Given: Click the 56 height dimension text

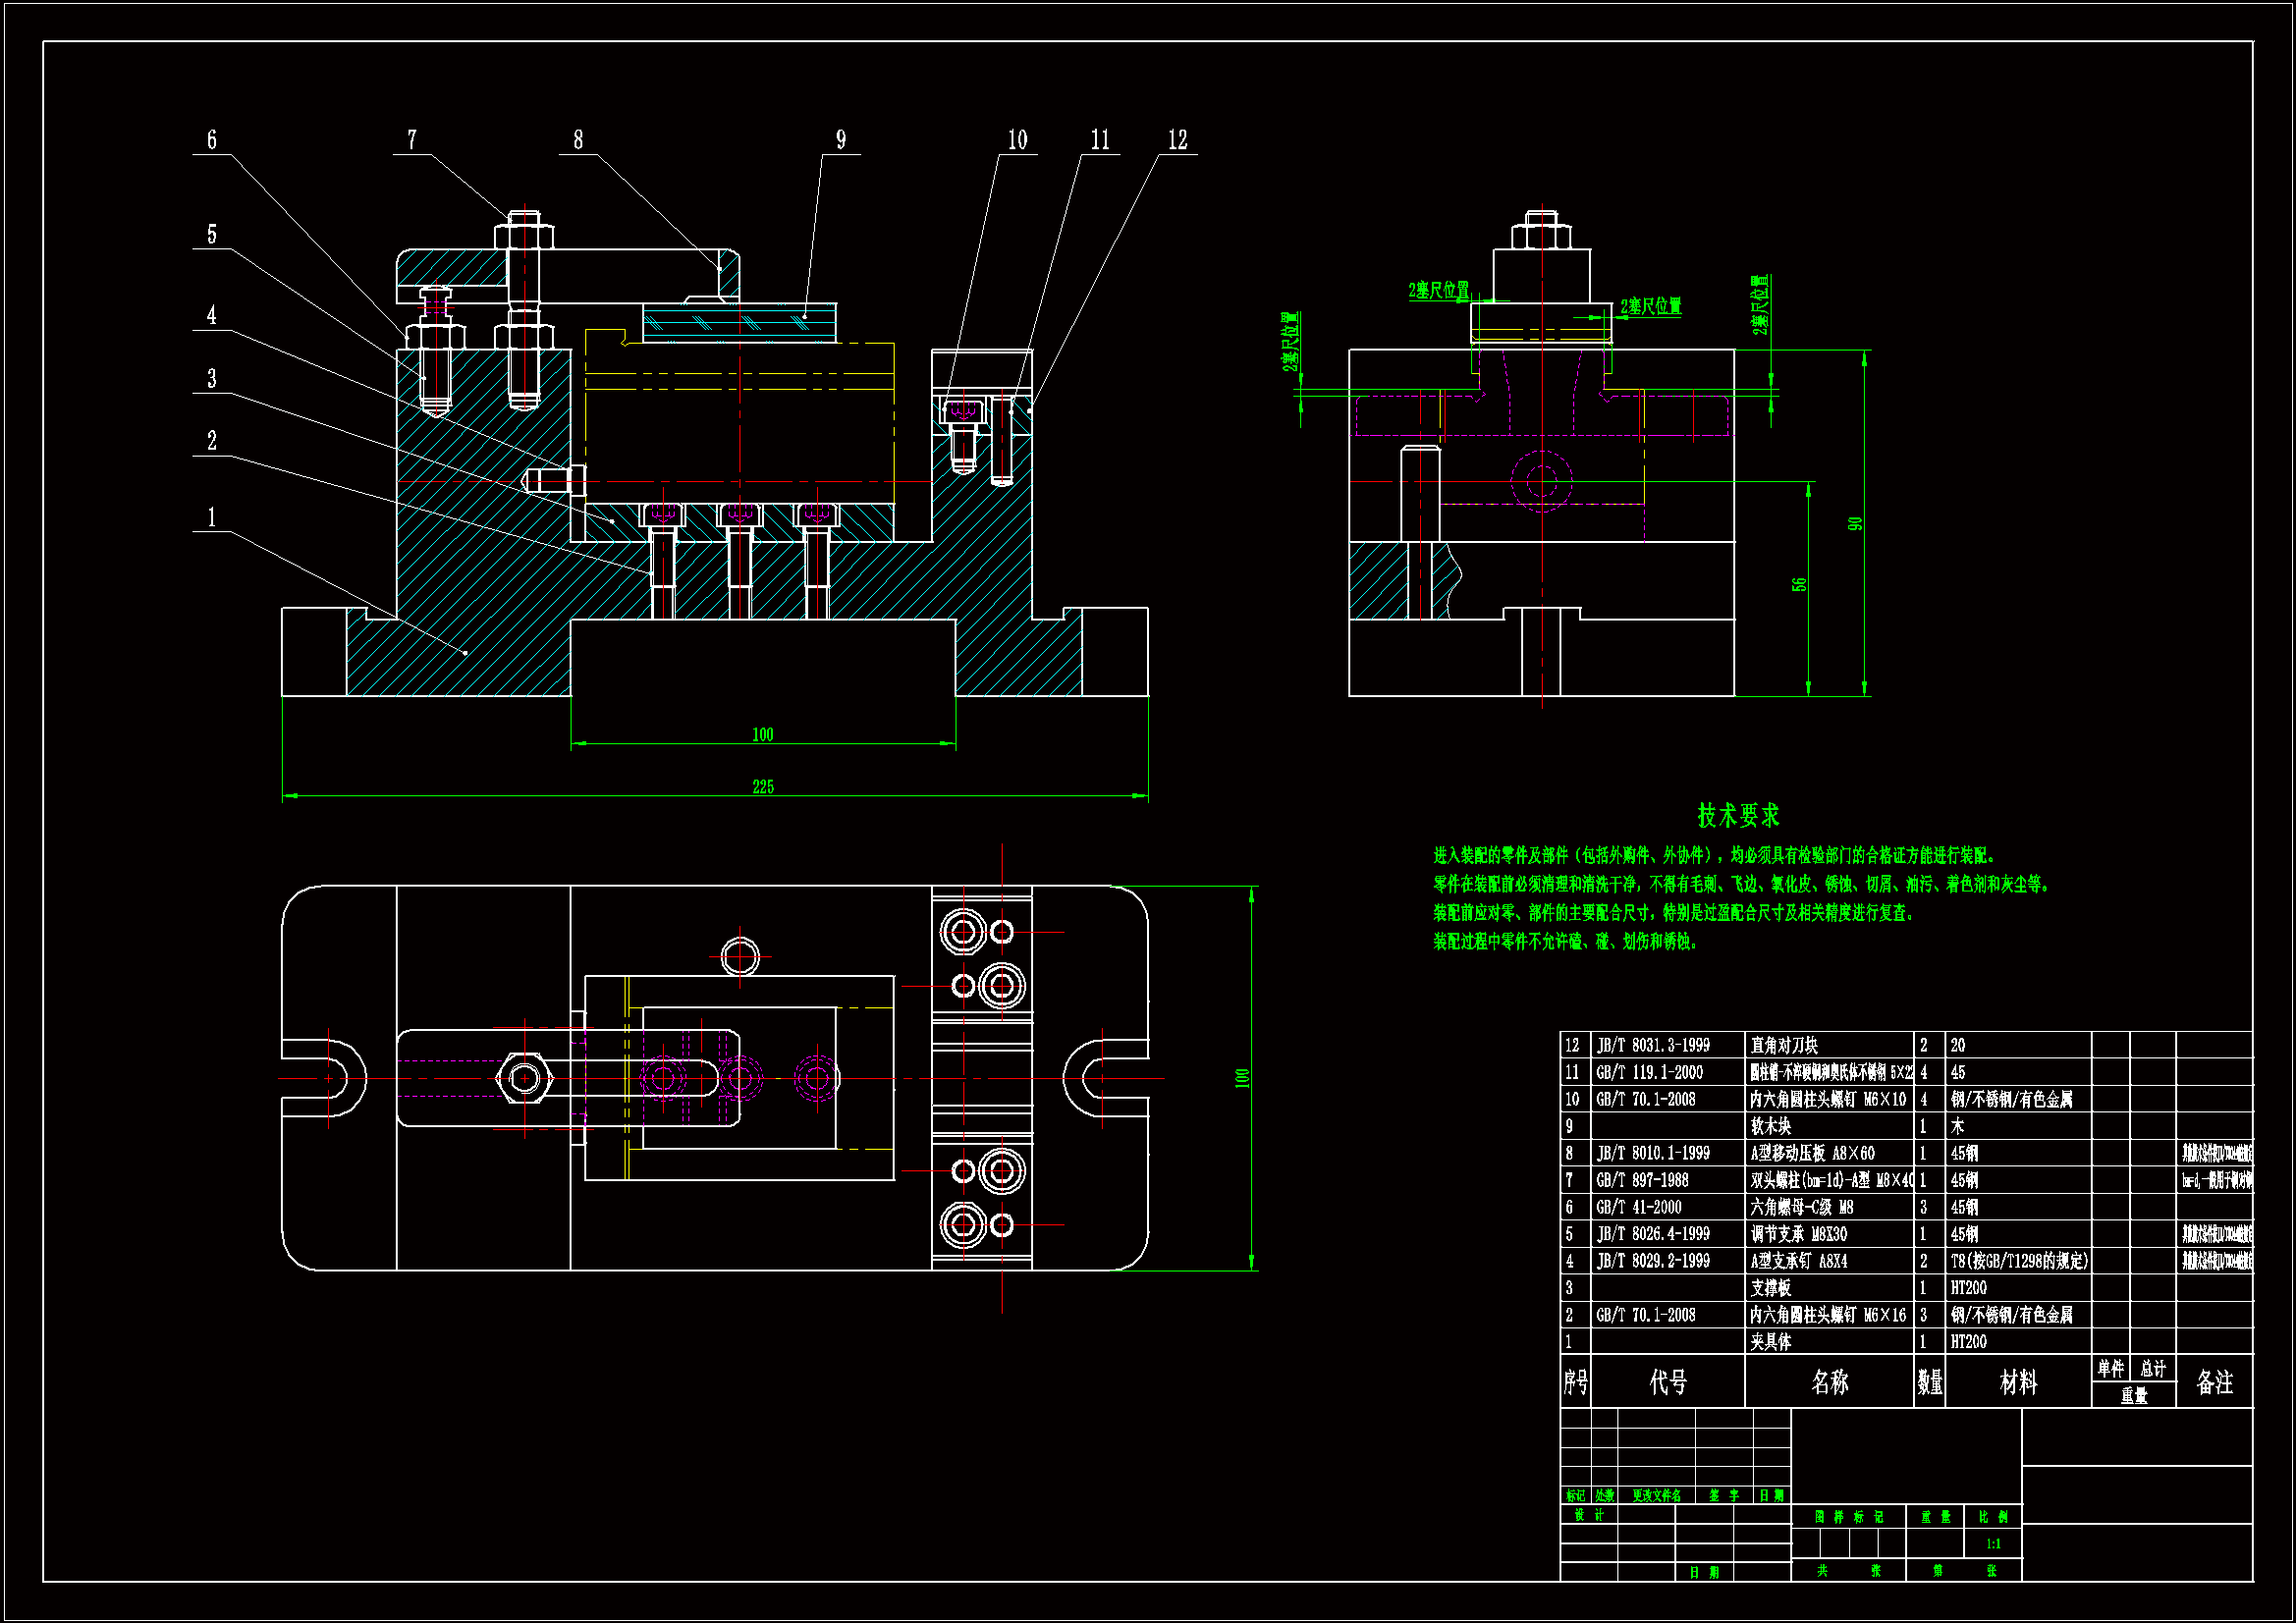Looking at the screenshot, I should pos(1799,584).
